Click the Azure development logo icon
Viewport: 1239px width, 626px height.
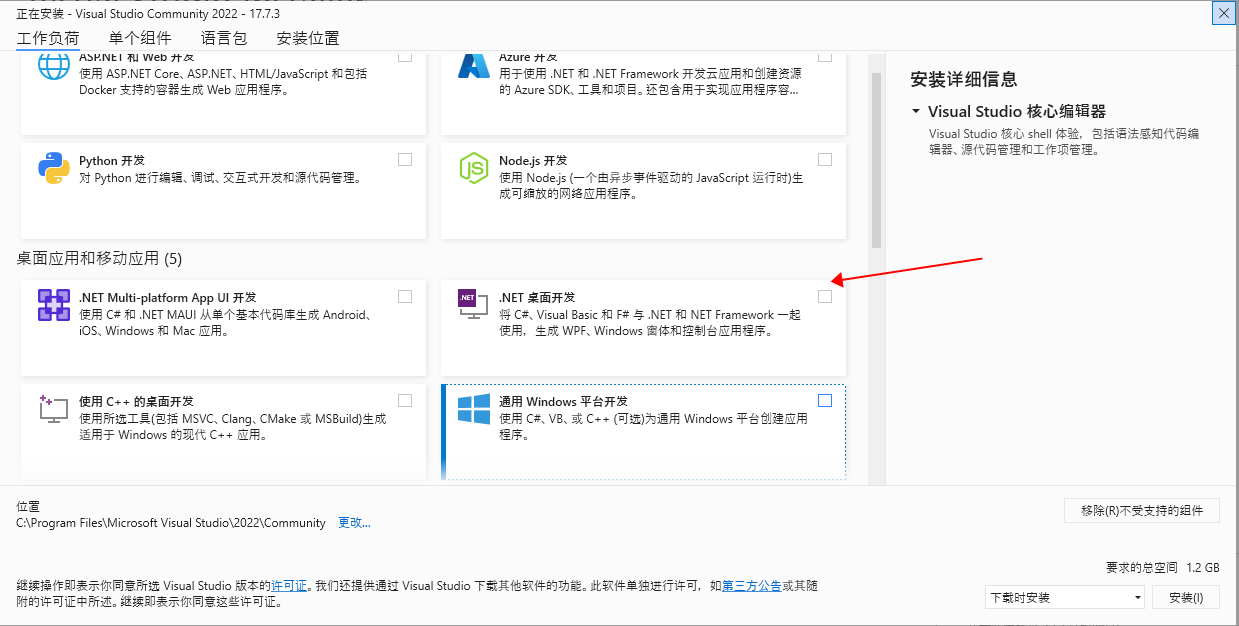472,66
